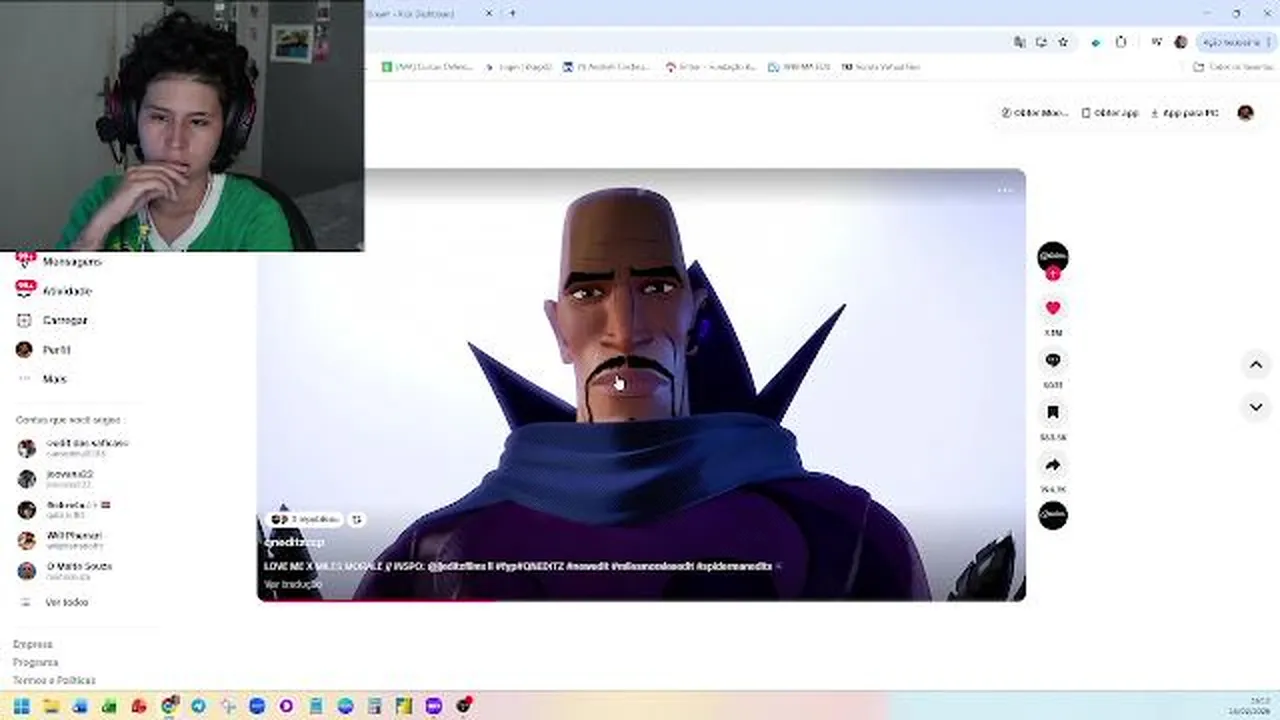Expand Ver todos followed accounts
Image resolution: width=1280 pixels, height=720 pixels.
pos(55,602)
